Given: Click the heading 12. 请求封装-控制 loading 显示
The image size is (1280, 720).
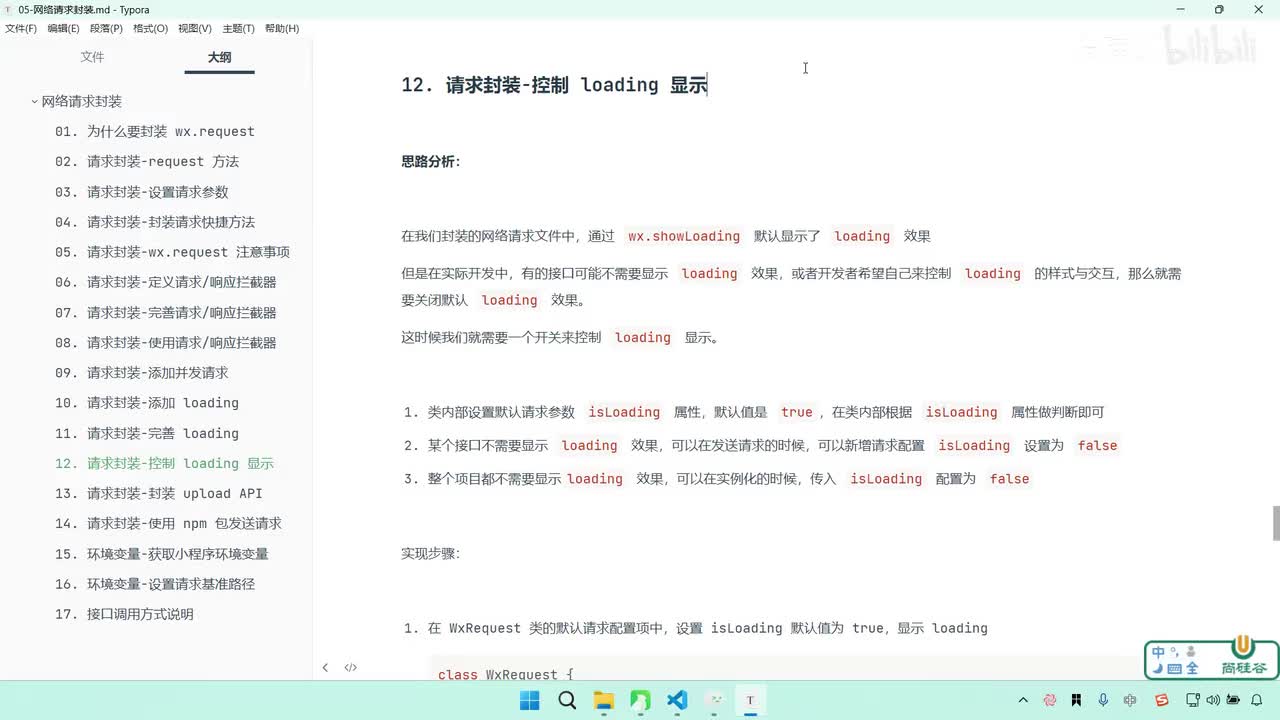Looking at the screenshot, I should pos(554,85).
